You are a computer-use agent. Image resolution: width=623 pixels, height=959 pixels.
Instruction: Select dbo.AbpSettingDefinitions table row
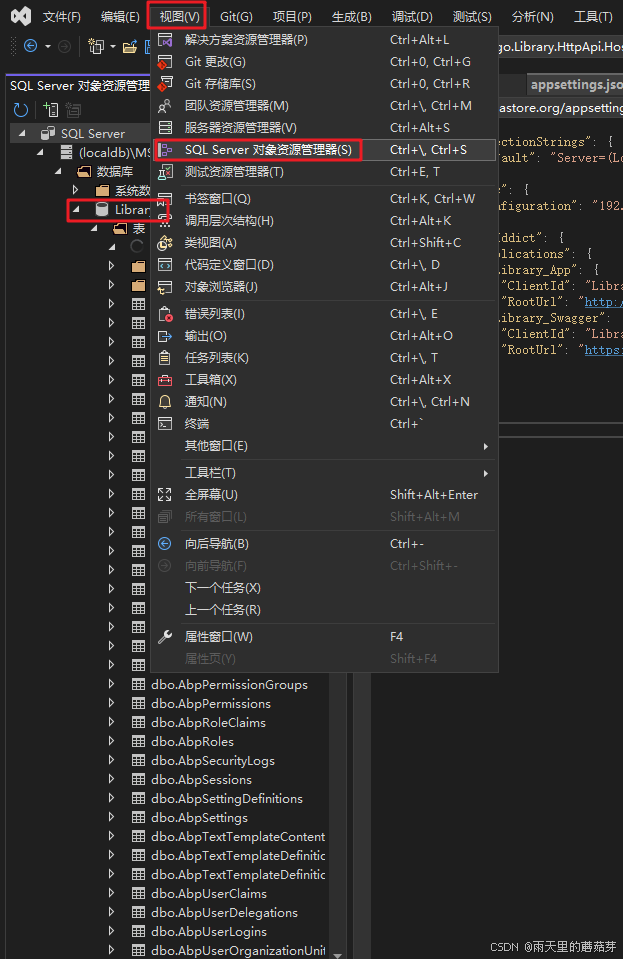click(227, 799)
